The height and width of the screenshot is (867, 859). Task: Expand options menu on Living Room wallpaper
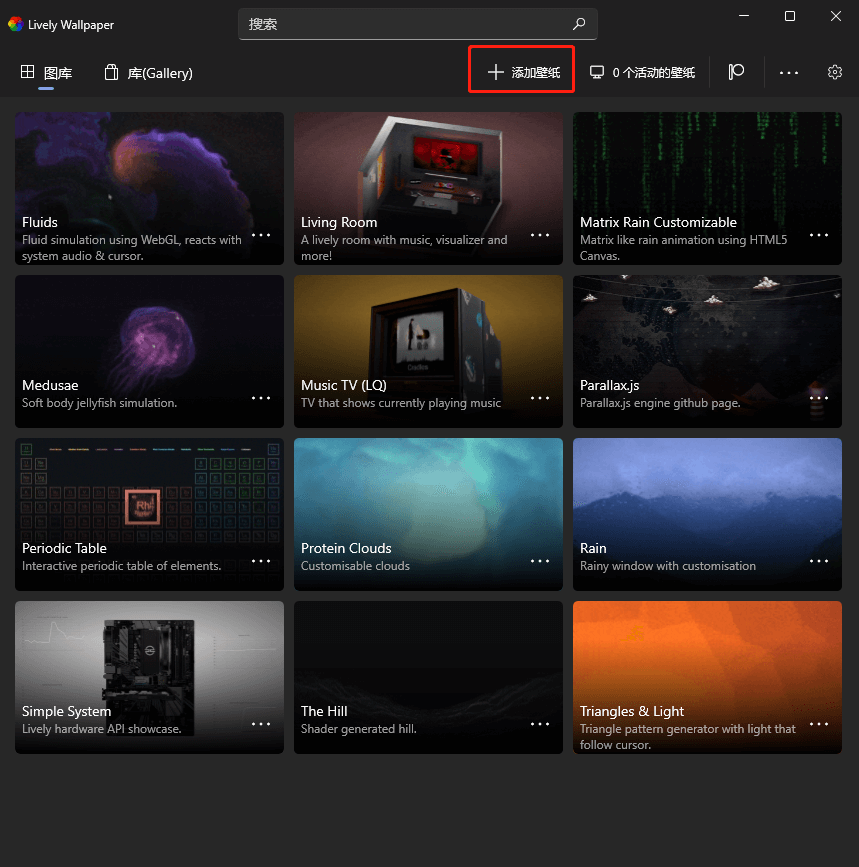(540, 235)
